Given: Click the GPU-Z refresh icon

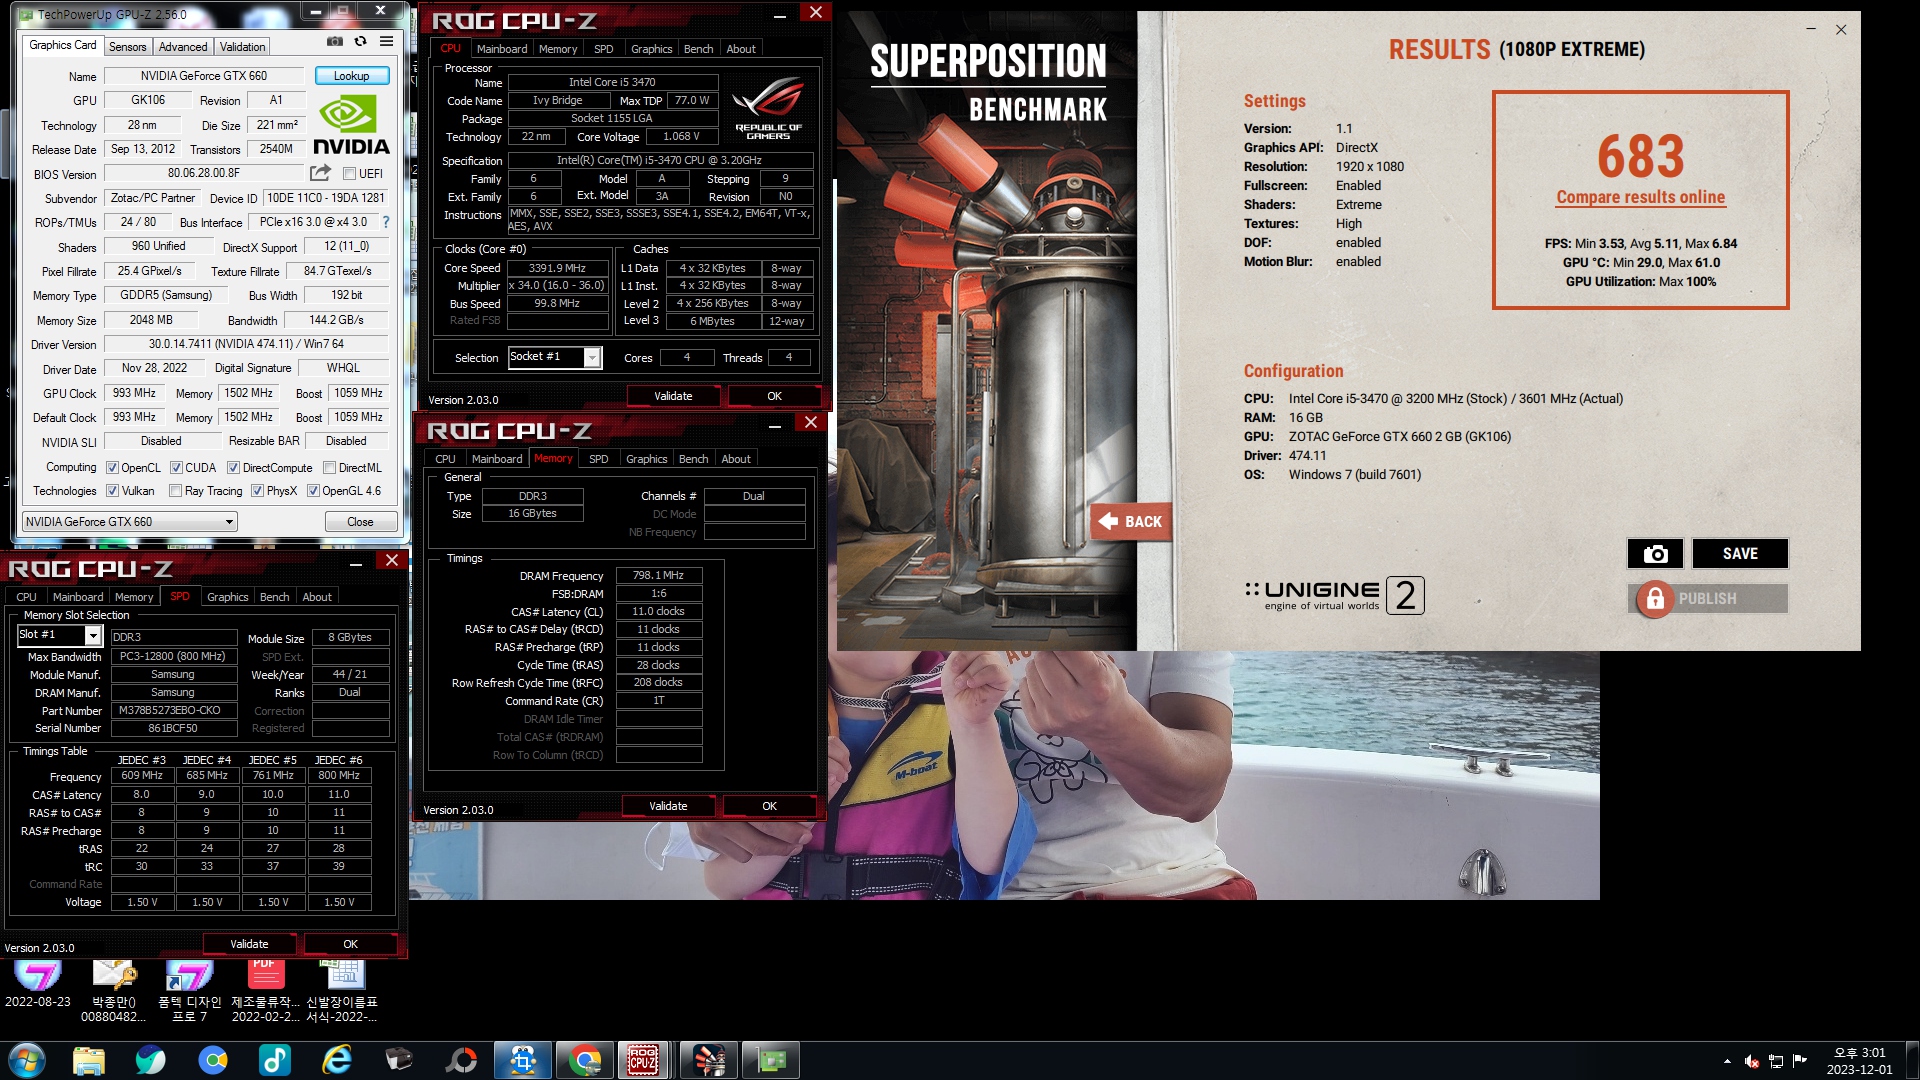Looking at the screenshot, I should (360, 41).
